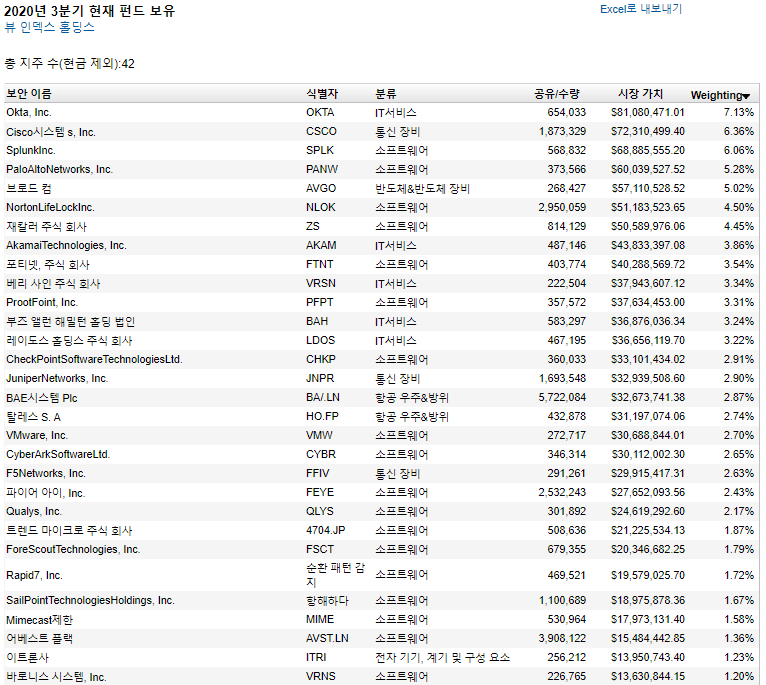Screen dimensions: 766x685
Task: Select the 재칼러 주식 회사 row name
Action: (x=46, y=227)
